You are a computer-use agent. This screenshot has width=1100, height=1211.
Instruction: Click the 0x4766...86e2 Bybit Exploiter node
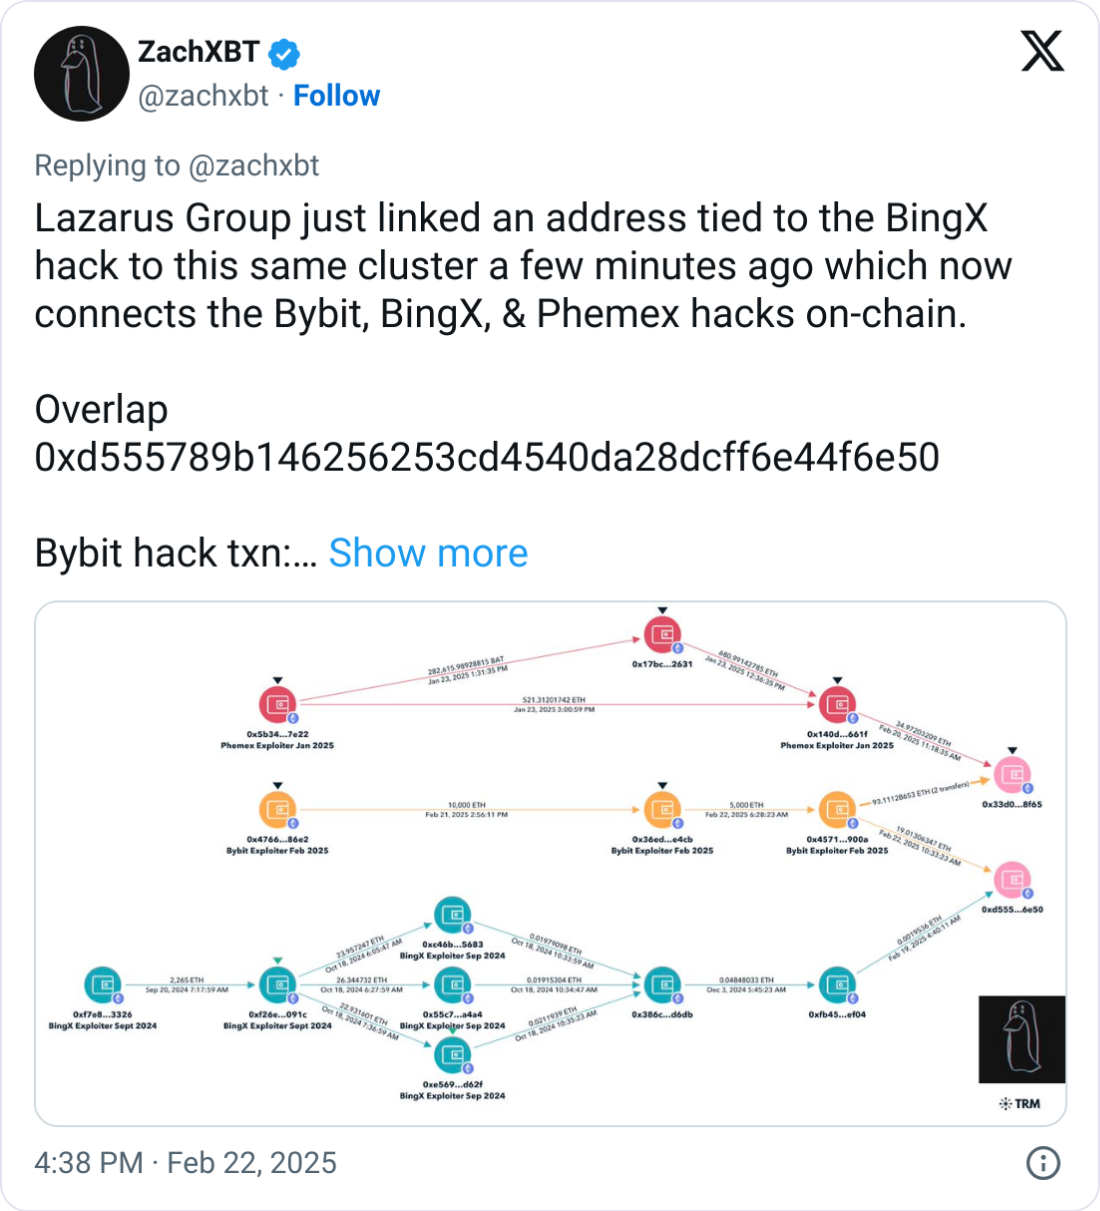tap(278, 810)
